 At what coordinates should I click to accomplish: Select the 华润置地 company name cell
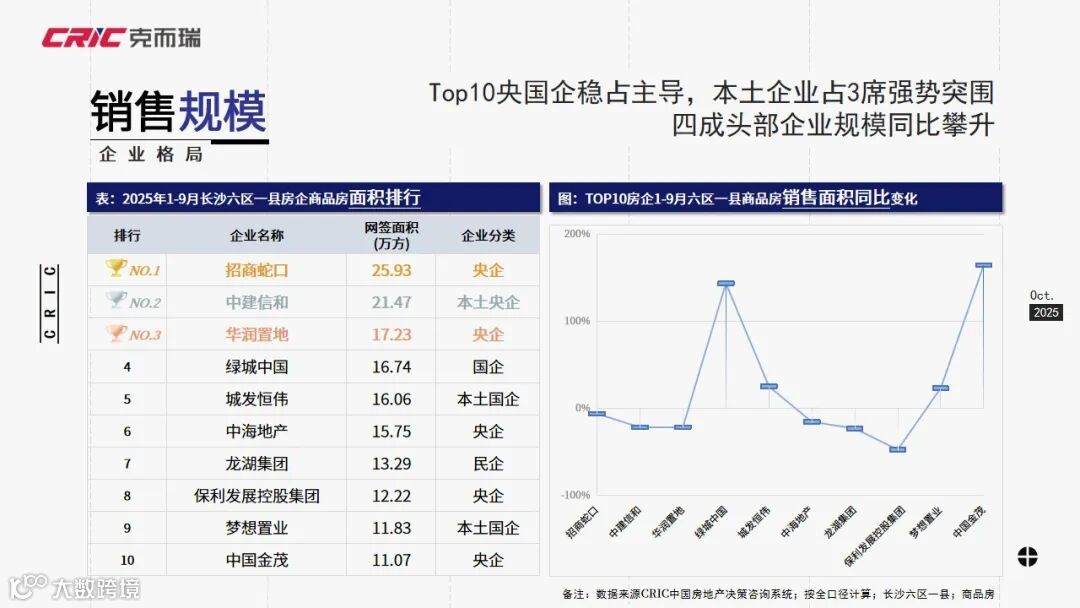(x=257, y=335)
